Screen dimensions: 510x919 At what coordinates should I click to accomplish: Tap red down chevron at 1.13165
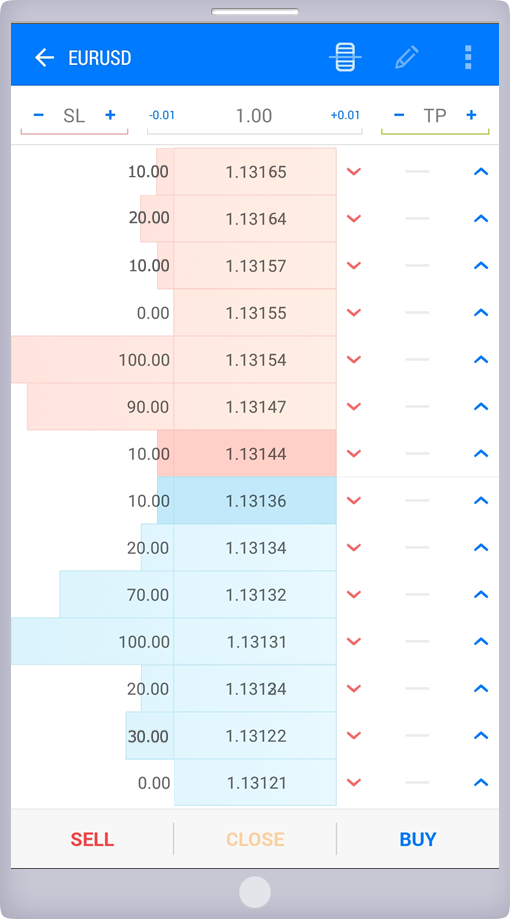353,172
